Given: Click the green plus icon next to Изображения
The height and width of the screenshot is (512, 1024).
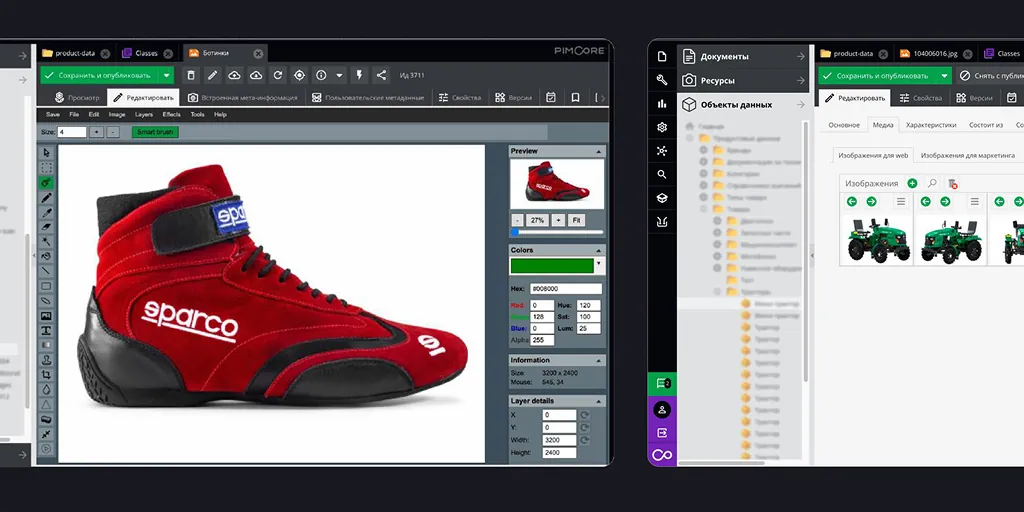Looking at the screenshot, I should coord(912,184).
